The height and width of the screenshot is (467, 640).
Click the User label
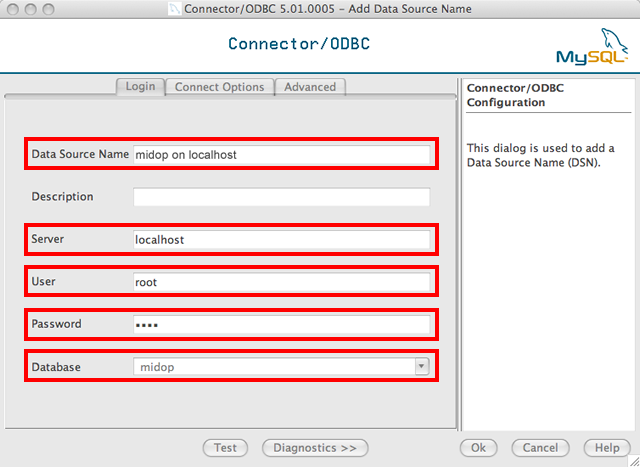[43, 281]
